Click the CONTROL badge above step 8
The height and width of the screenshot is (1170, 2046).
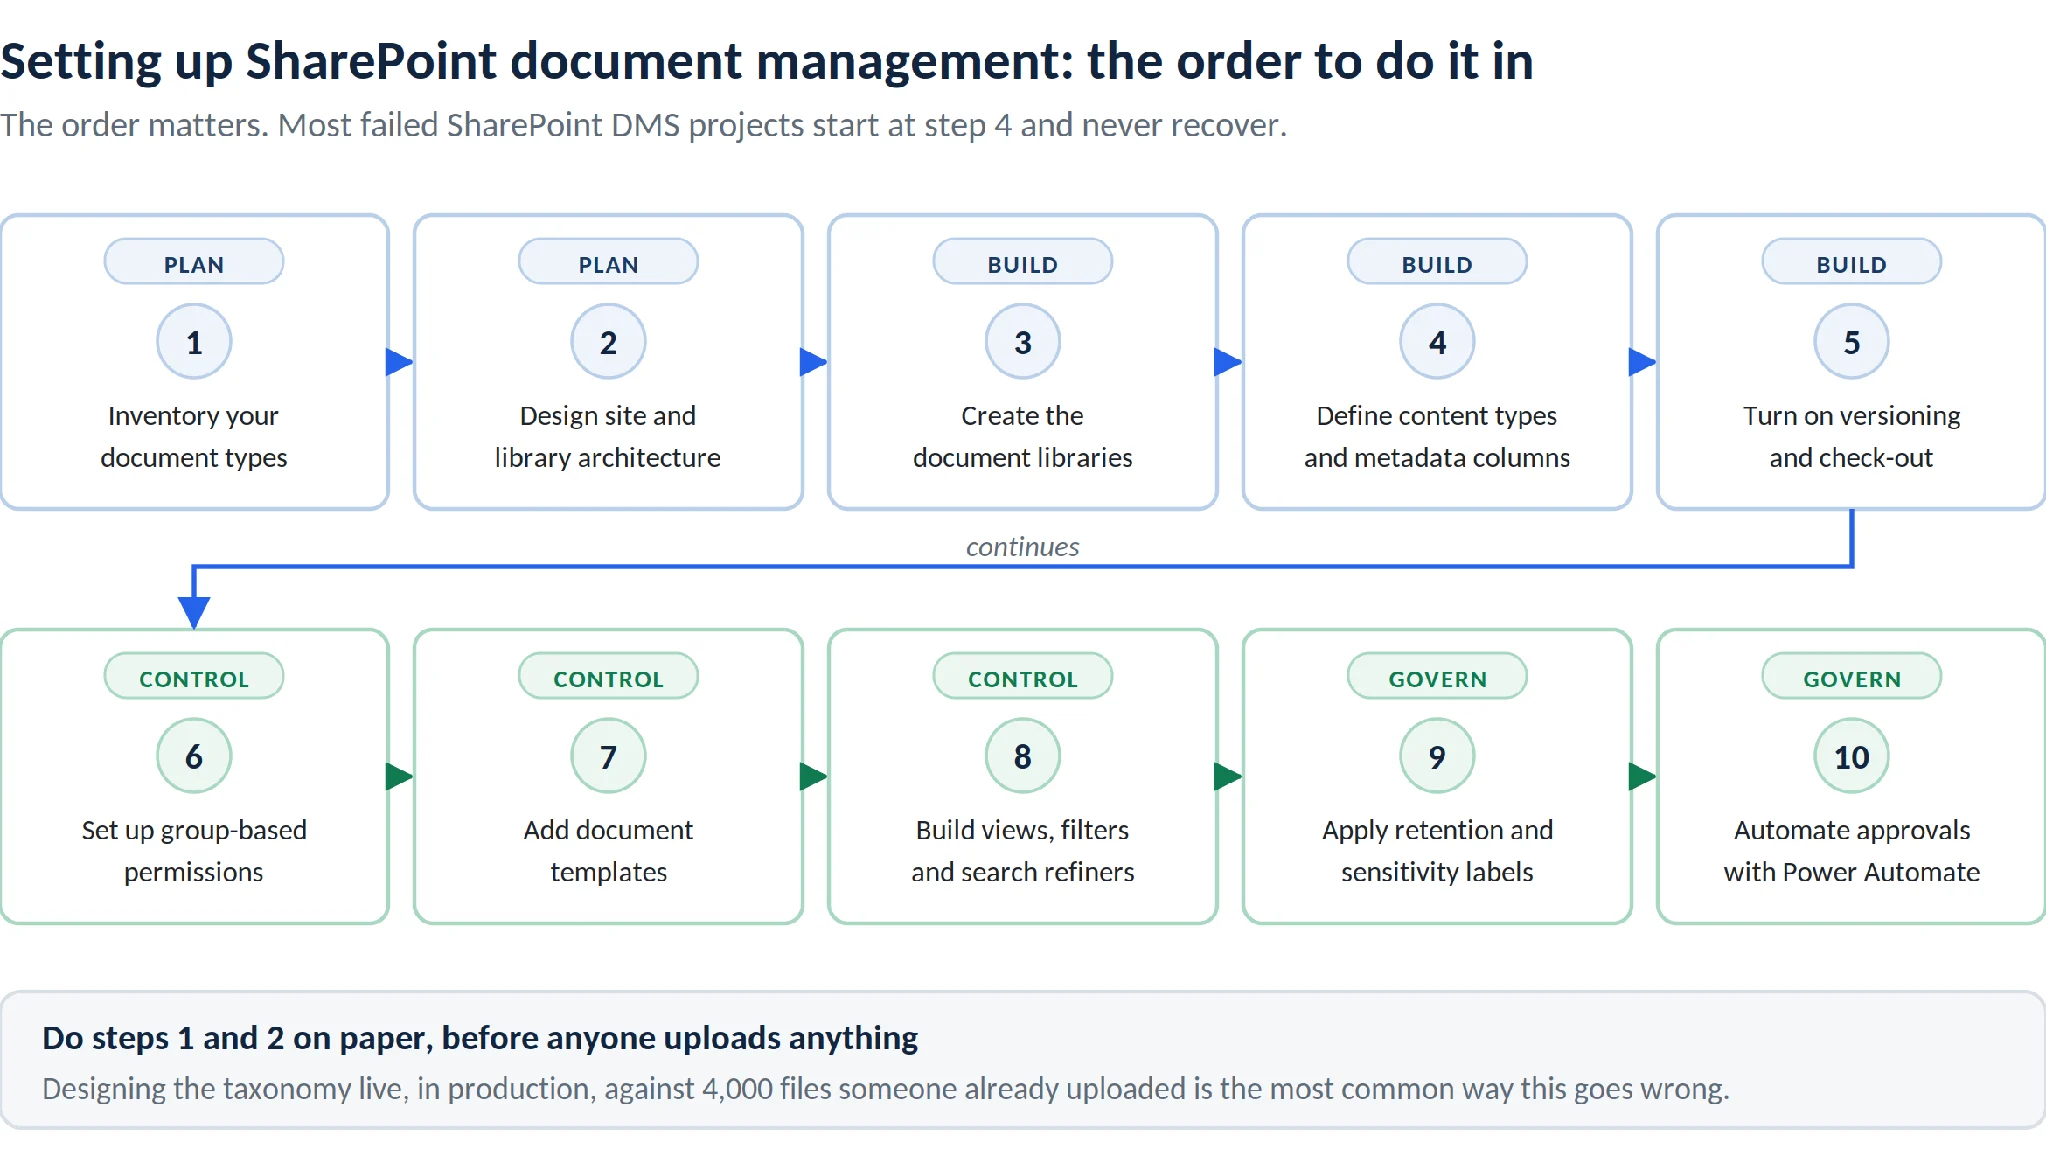[x=1023, y=677]
